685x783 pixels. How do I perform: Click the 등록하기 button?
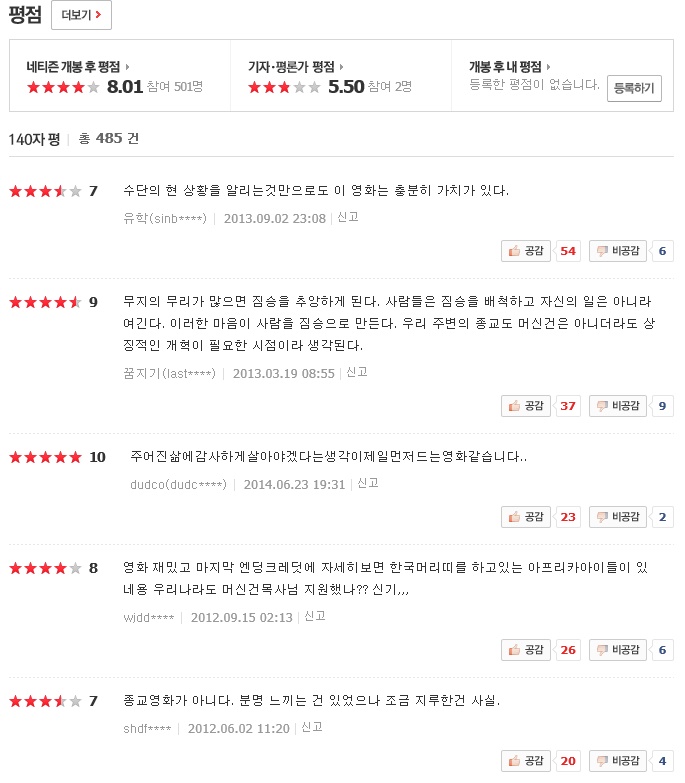point(634,88)
